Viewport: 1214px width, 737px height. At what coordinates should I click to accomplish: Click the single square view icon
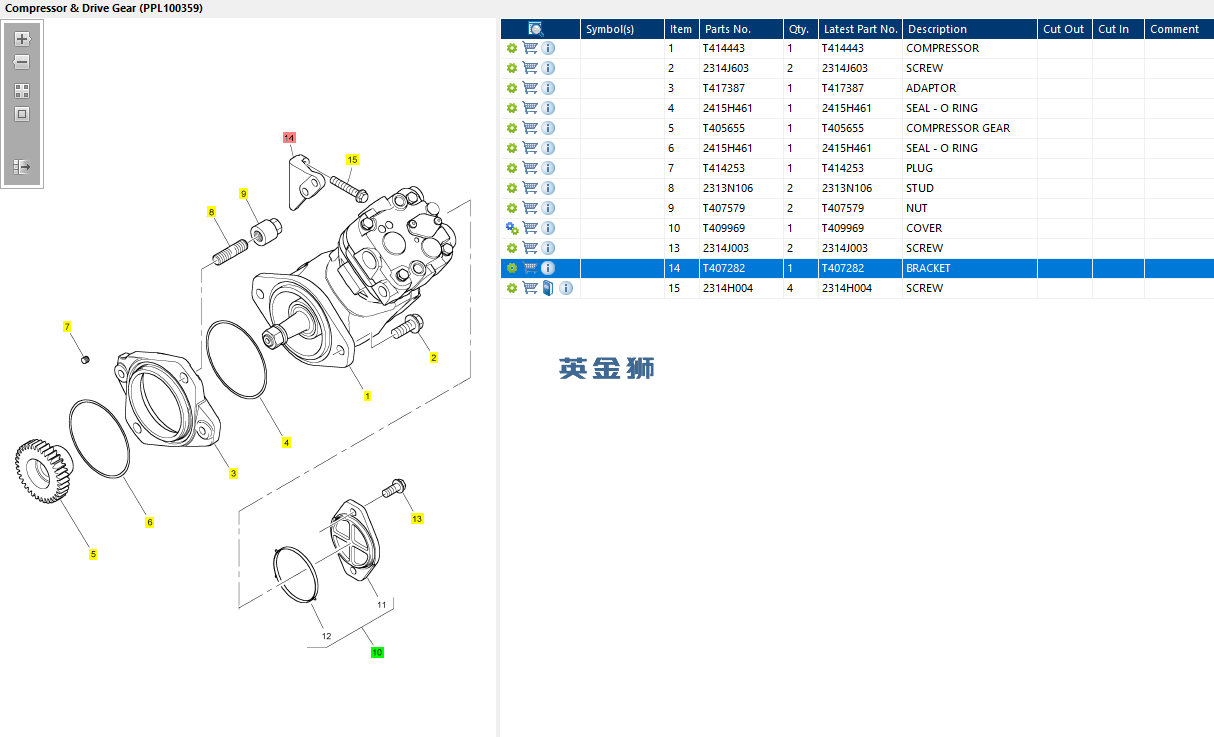point(22,114)
